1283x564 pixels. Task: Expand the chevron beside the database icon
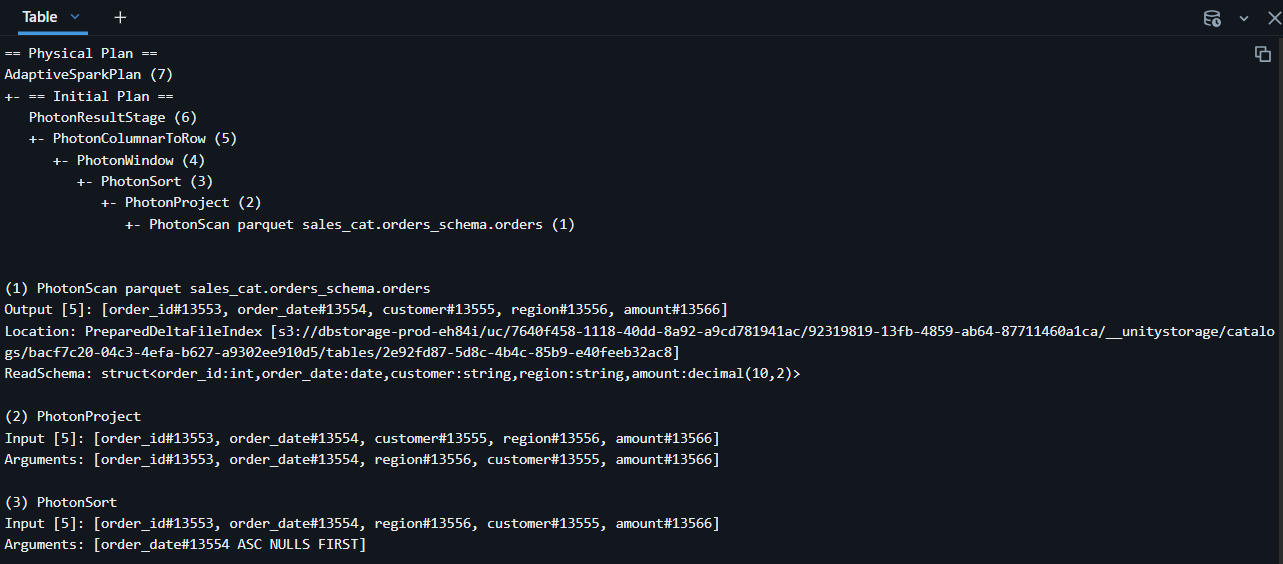coord(1244,18)
